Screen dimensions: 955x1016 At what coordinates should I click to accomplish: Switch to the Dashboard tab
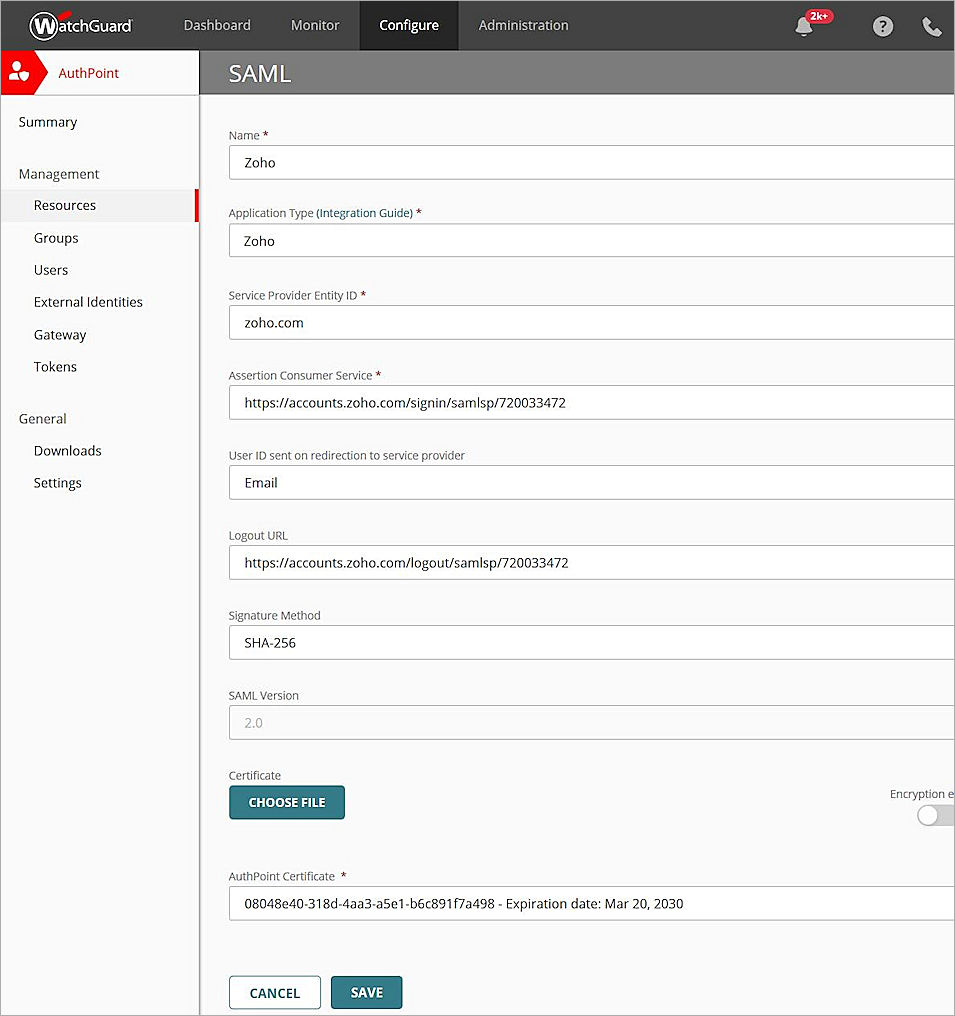point(216,25)
